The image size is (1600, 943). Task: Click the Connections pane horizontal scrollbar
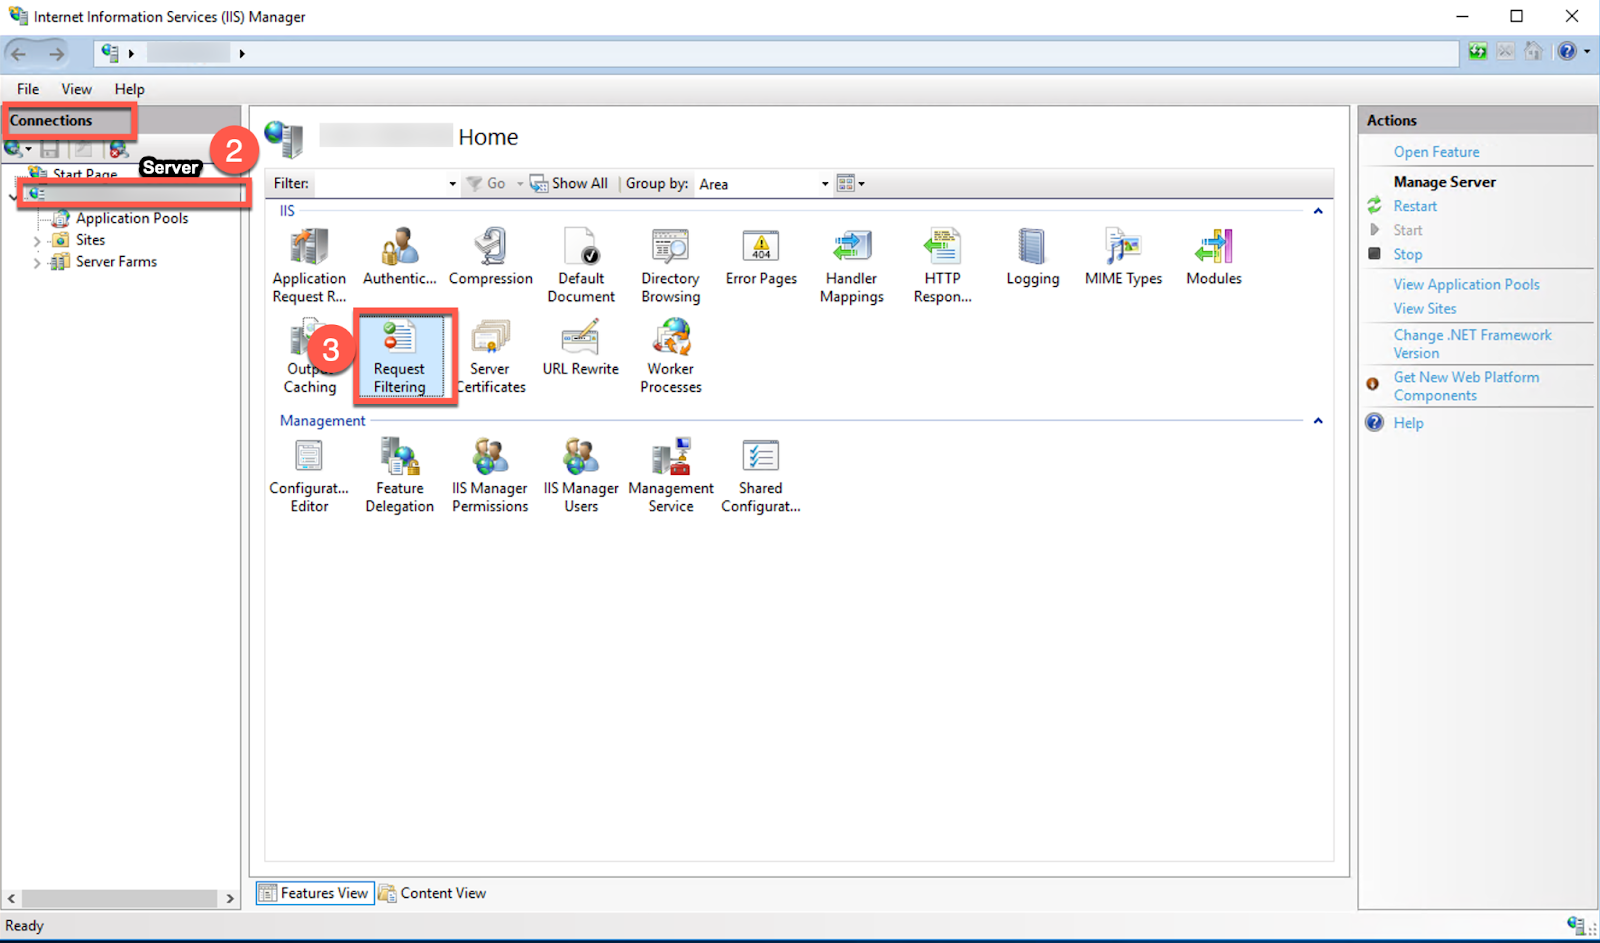(119, 899)
